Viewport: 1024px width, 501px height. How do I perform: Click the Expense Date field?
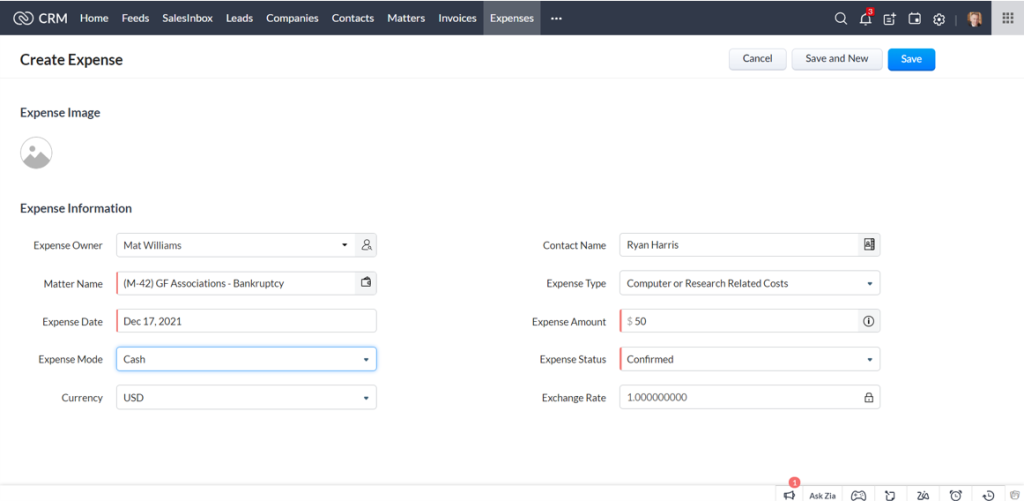coord(246,321)
